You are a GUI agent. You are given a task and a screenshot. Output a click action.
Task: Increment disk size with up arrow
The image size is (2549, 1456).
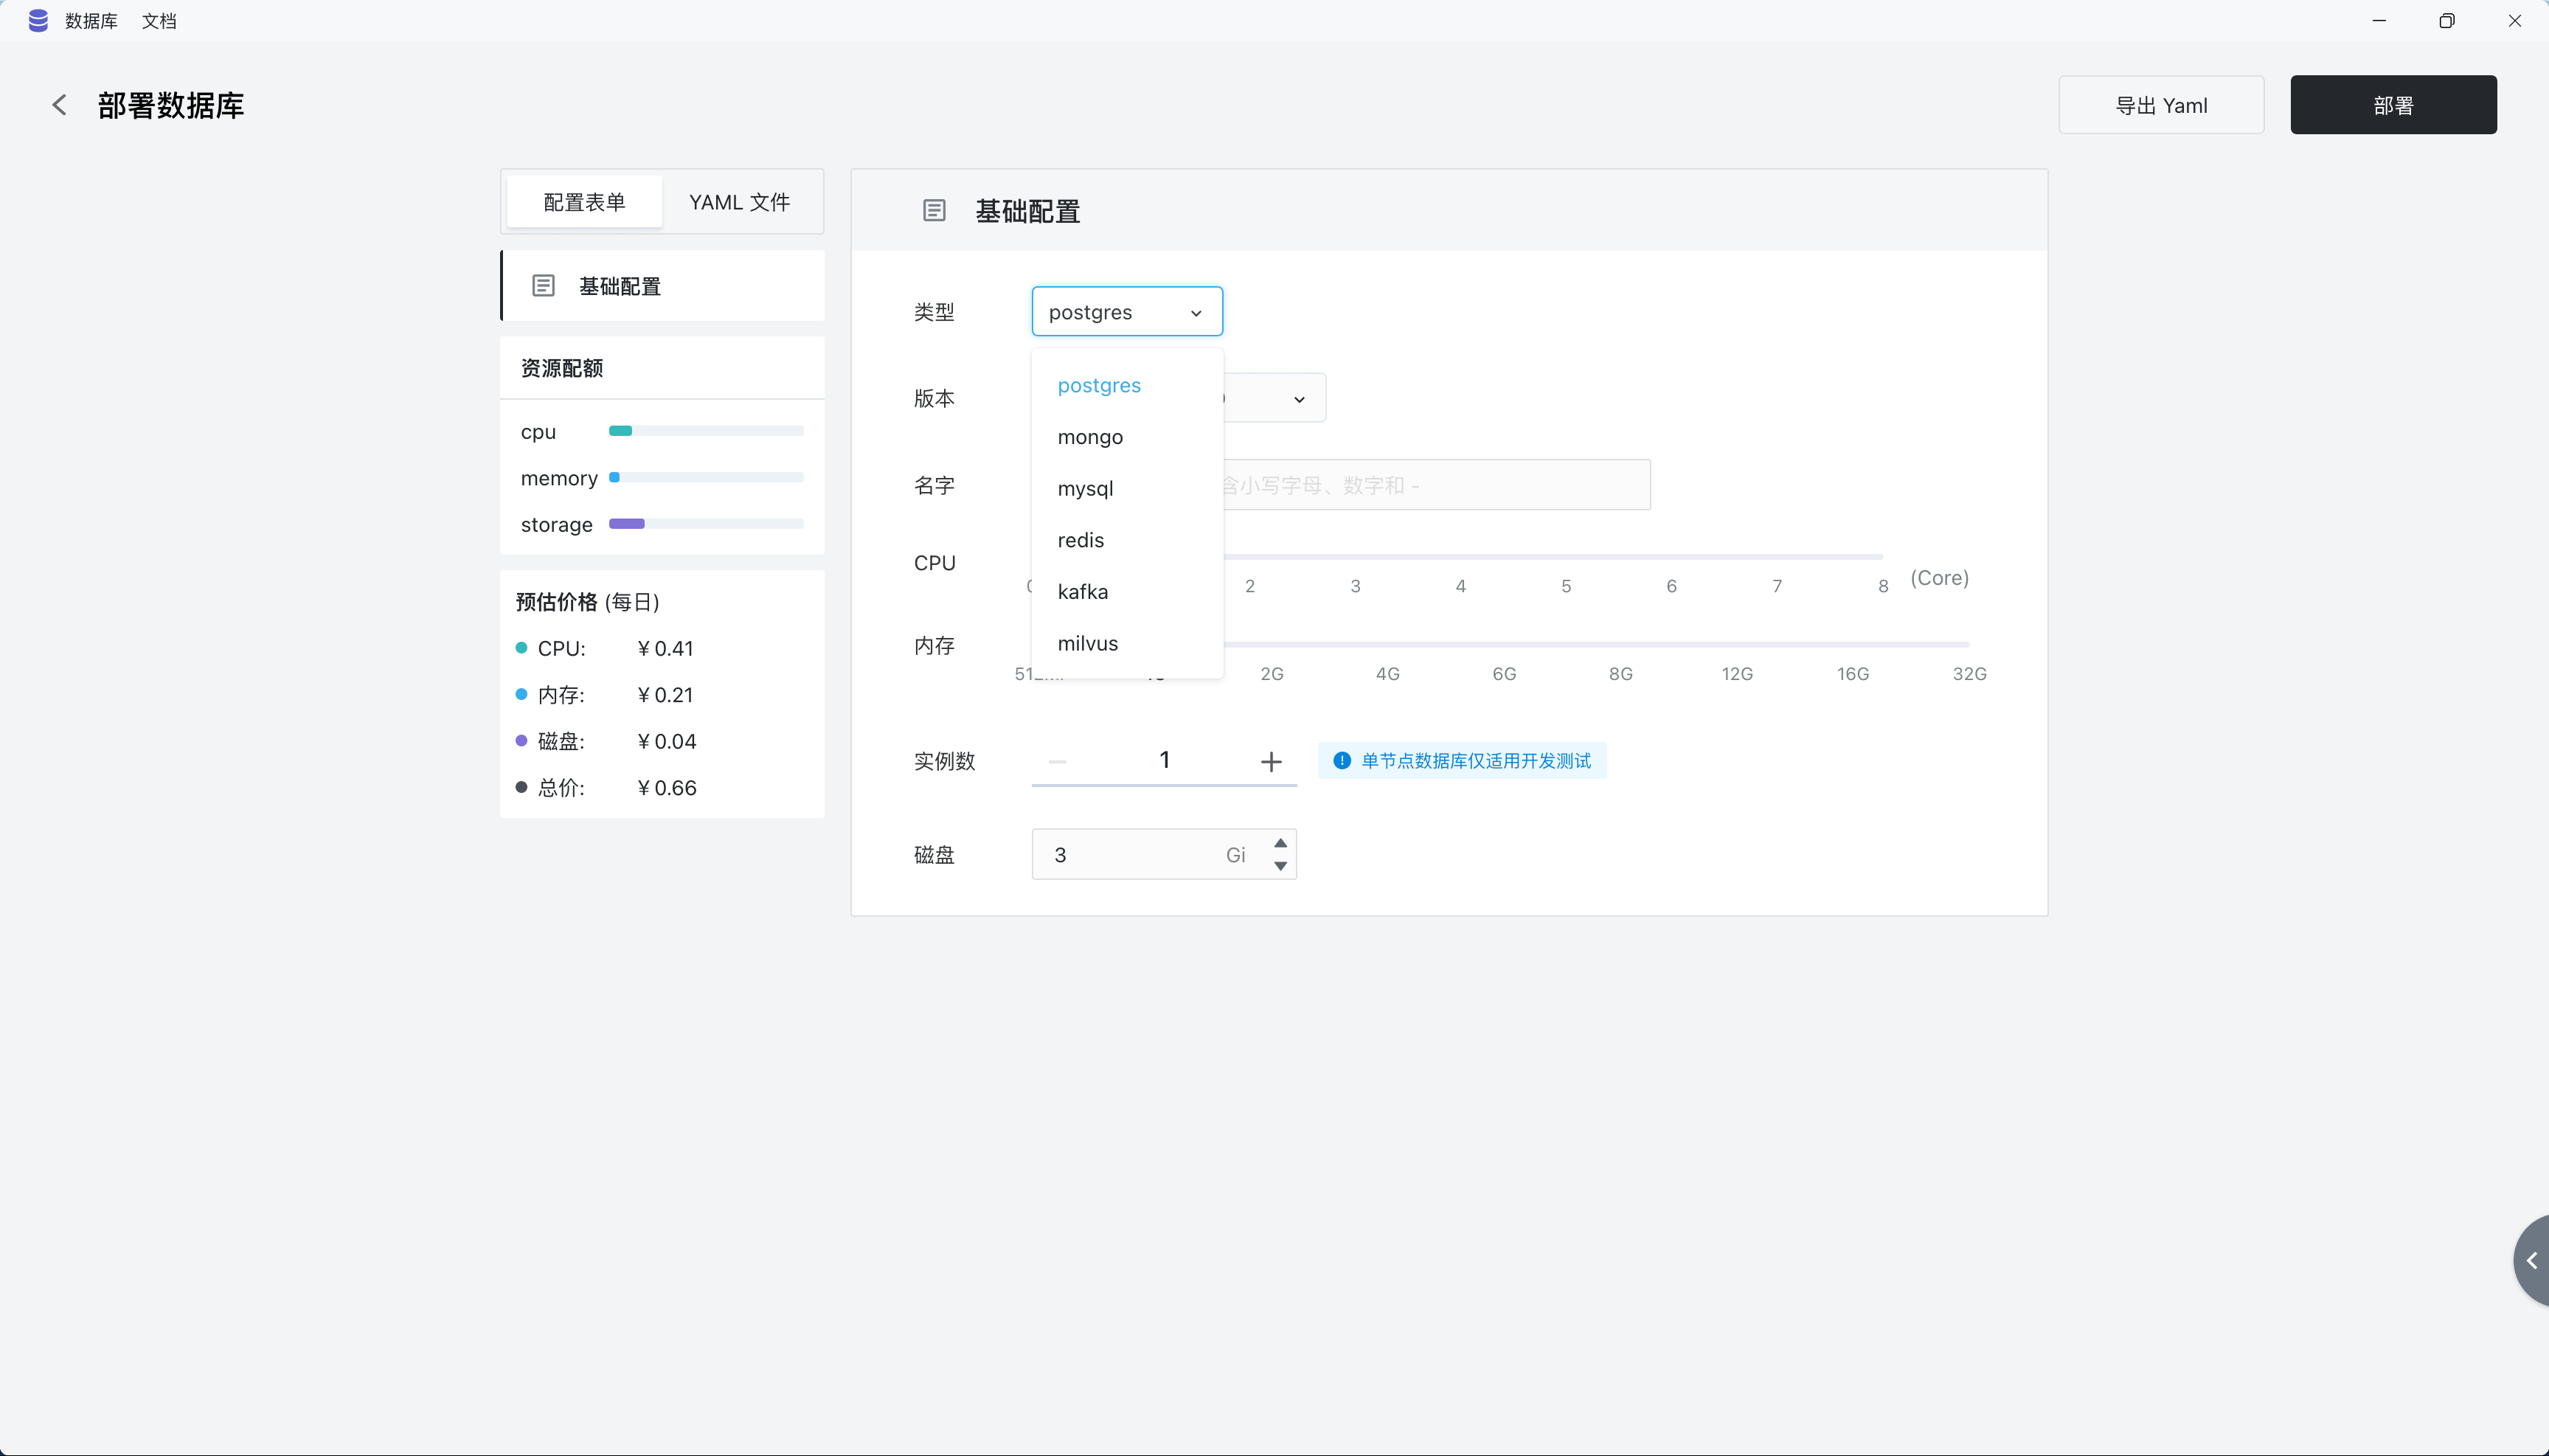1280,843
